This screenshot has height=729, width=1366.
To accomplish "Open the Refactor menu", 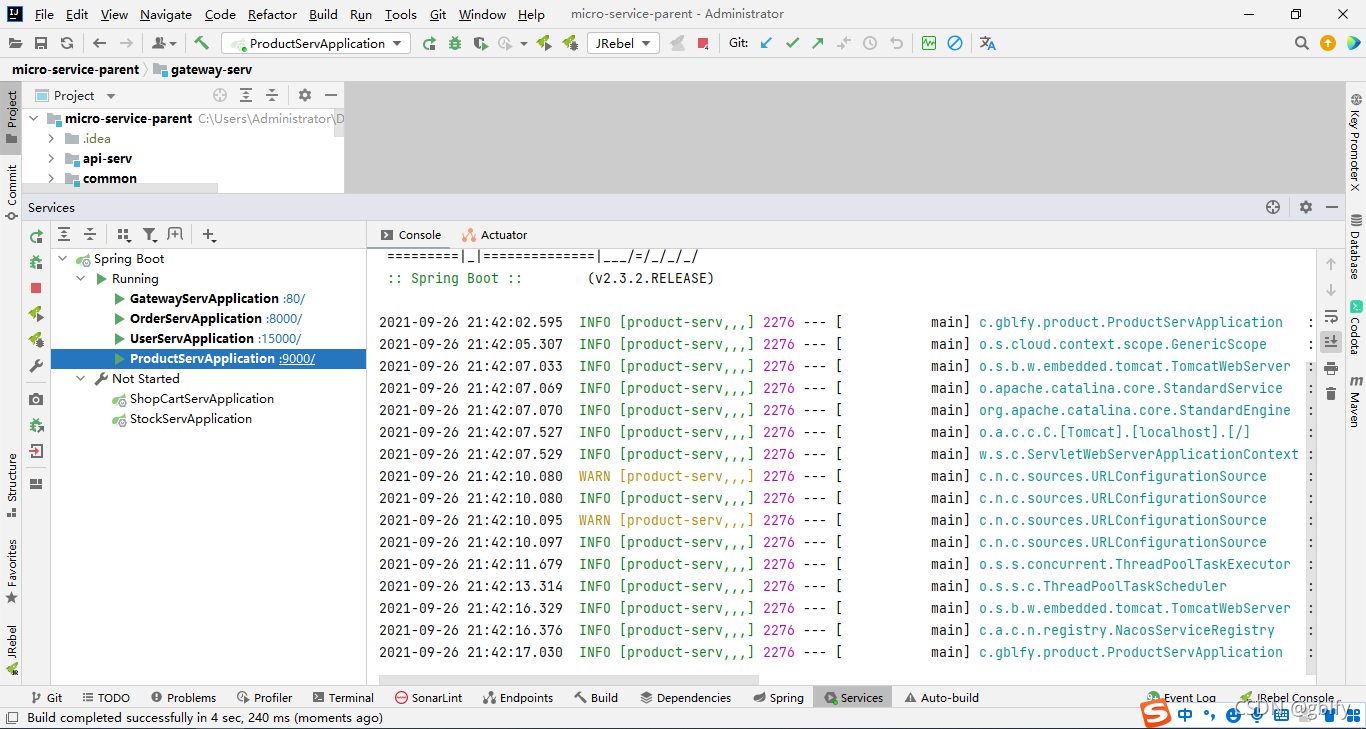I will click(x=272, y=14).
